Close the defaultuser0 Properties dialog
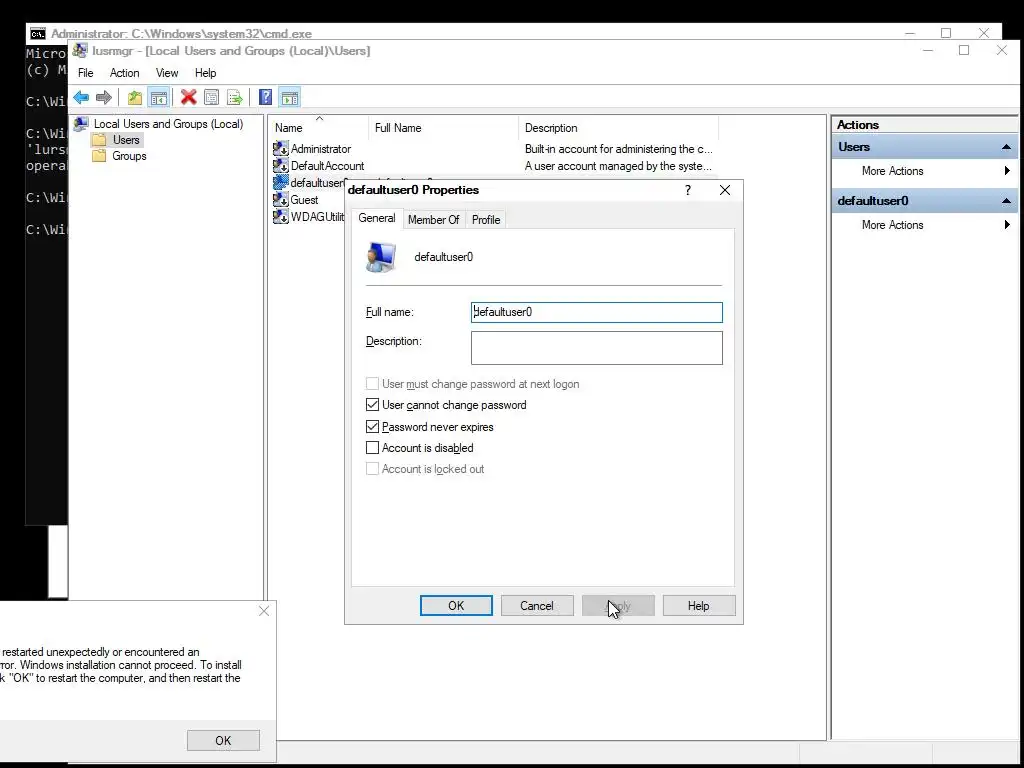 (x=725, y=190)
